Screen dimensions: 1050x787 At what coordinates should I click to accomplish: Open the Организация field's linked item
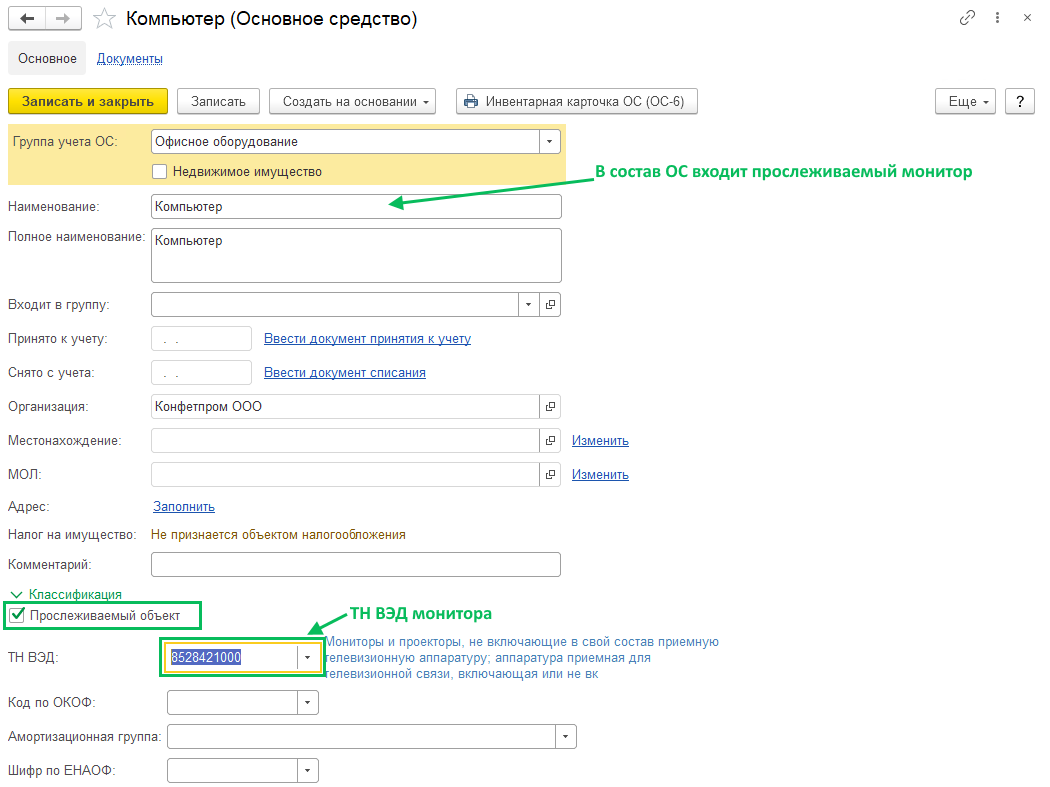click(x=550, y=407)
